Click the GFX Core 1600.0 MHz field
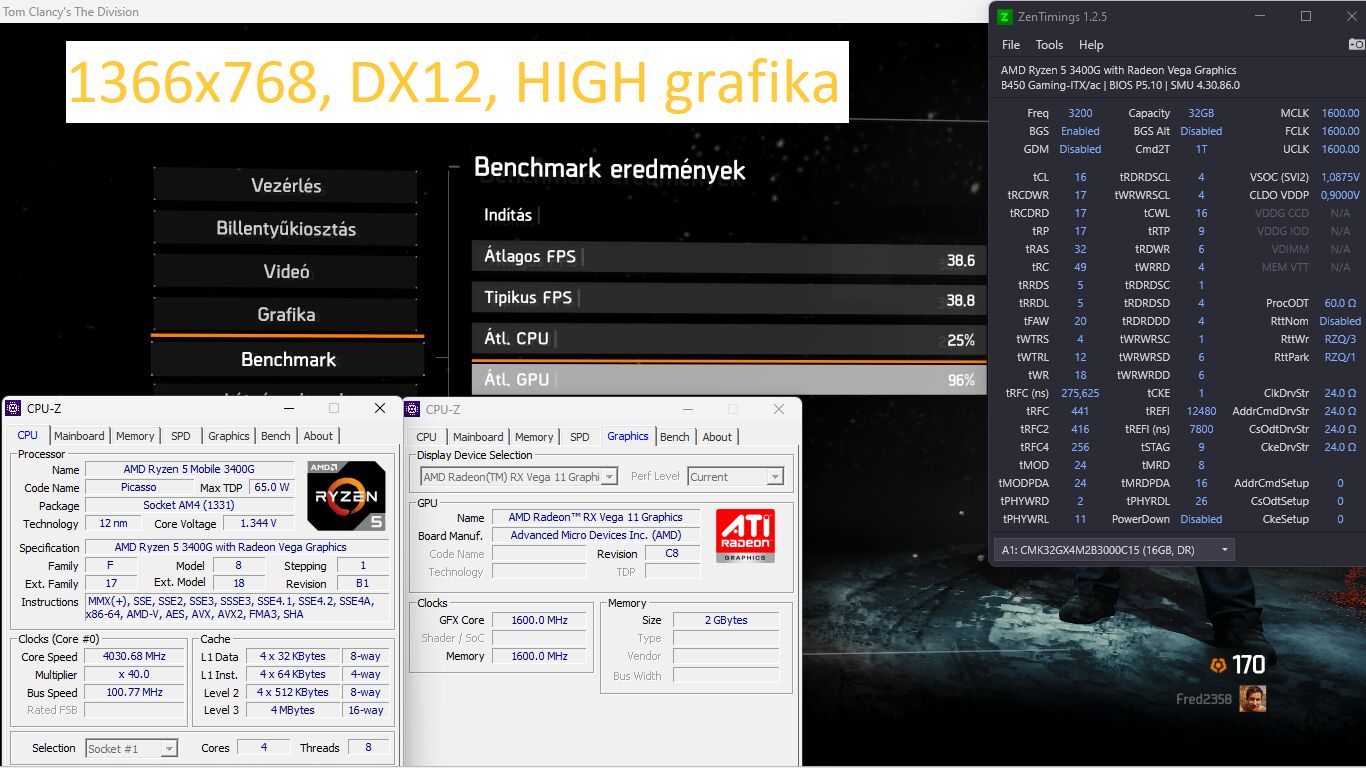The image size is (1366, 768). click(539, 620)
